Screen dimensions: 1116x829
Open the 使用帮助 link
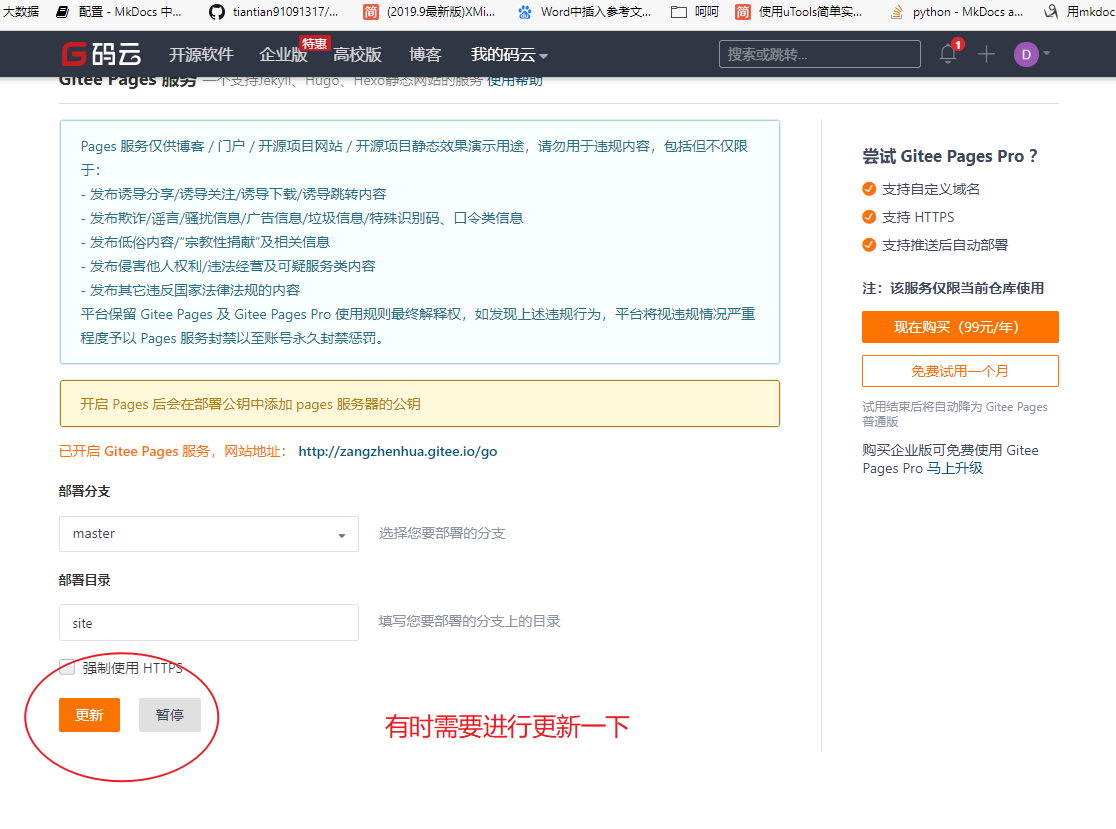tap(515, 80)
